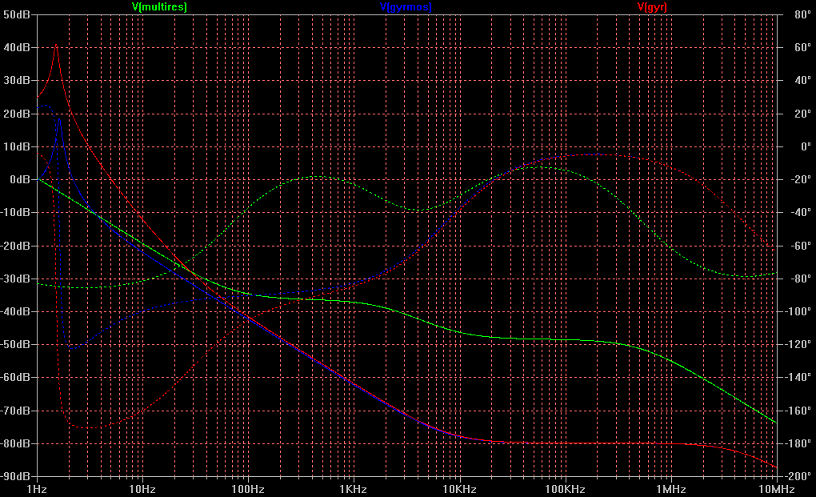Click the -90dB magnitude axis label
The width and height of the screenshot is (816, 497).
click(x=16, y=476)
